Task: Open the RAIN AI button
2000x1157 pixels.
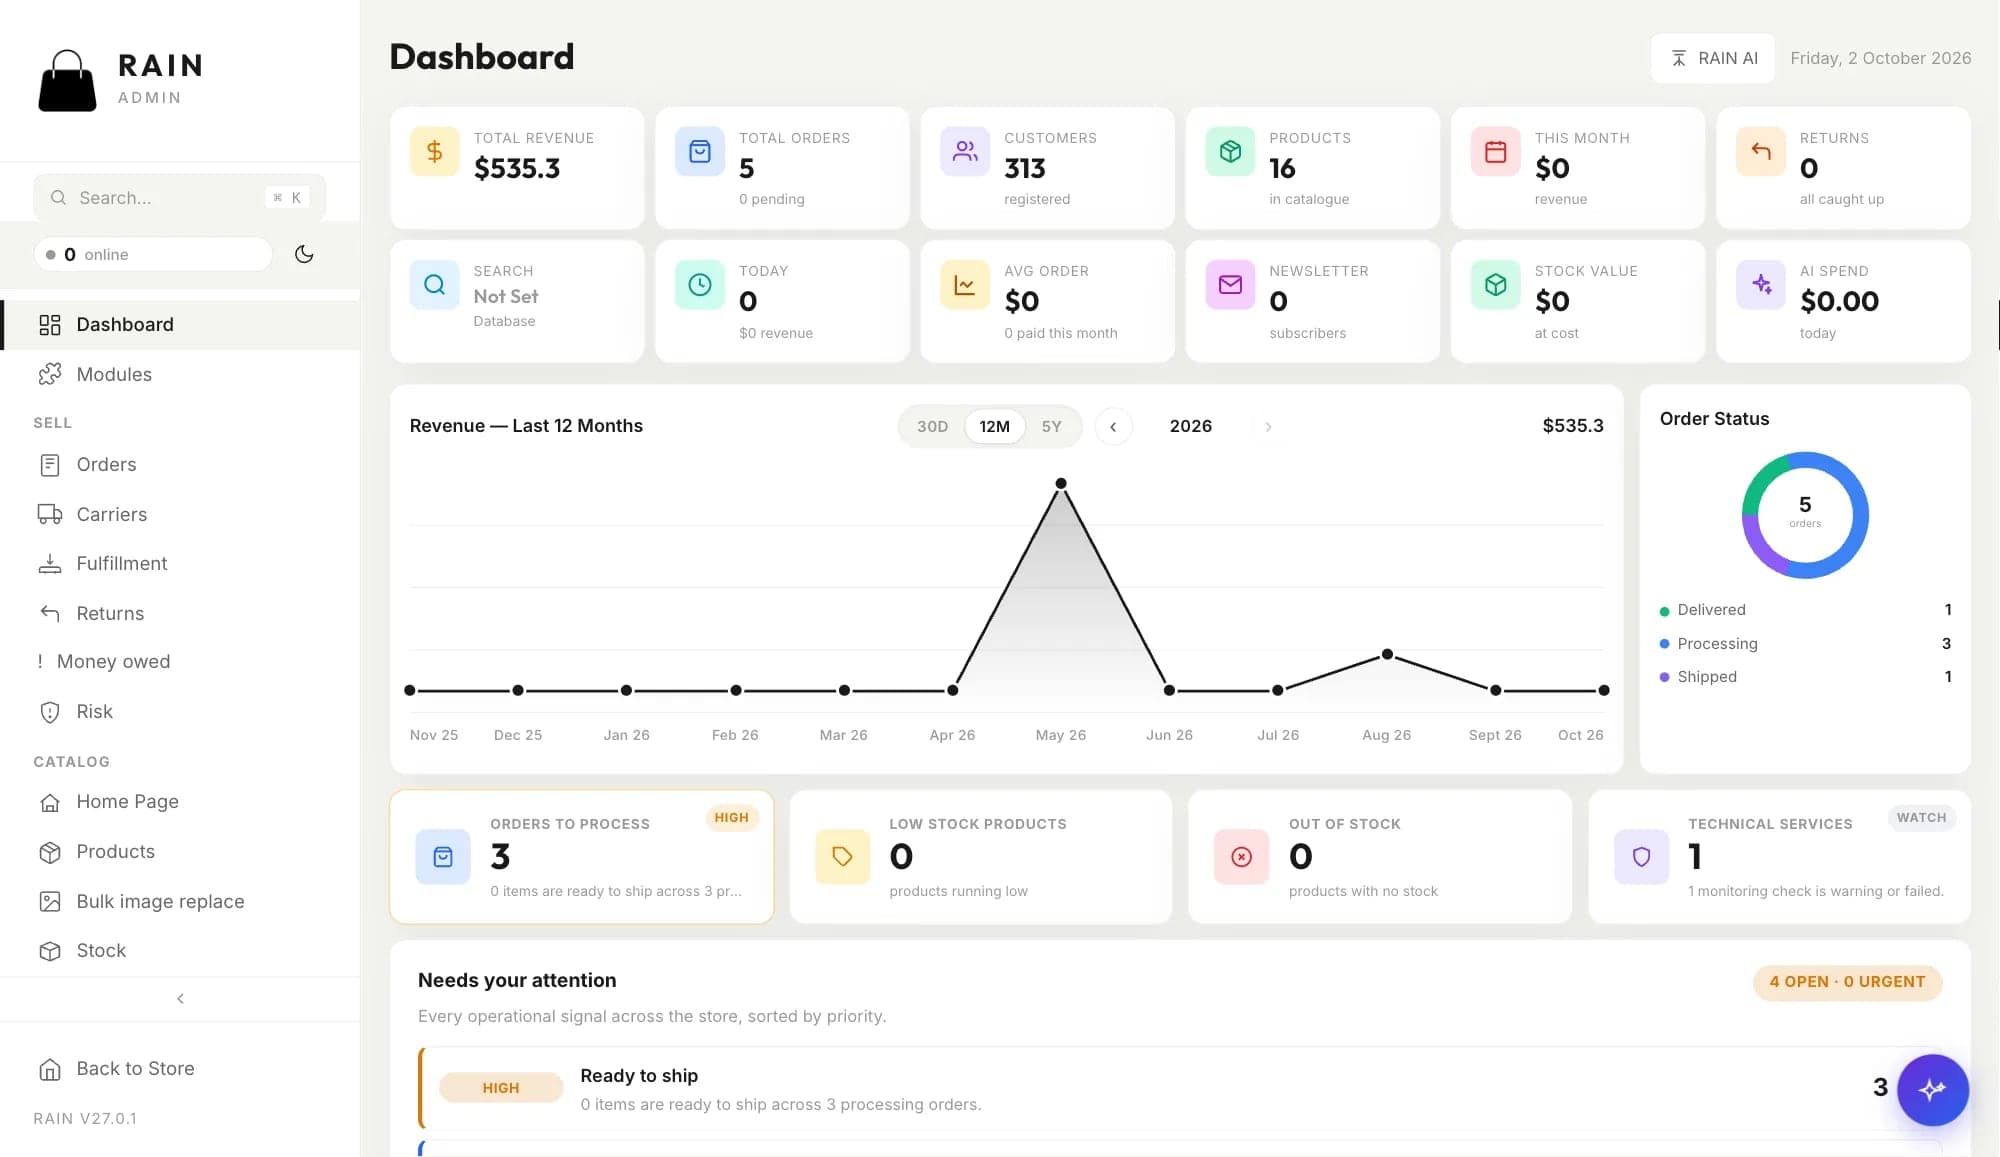Action: 1713,58
